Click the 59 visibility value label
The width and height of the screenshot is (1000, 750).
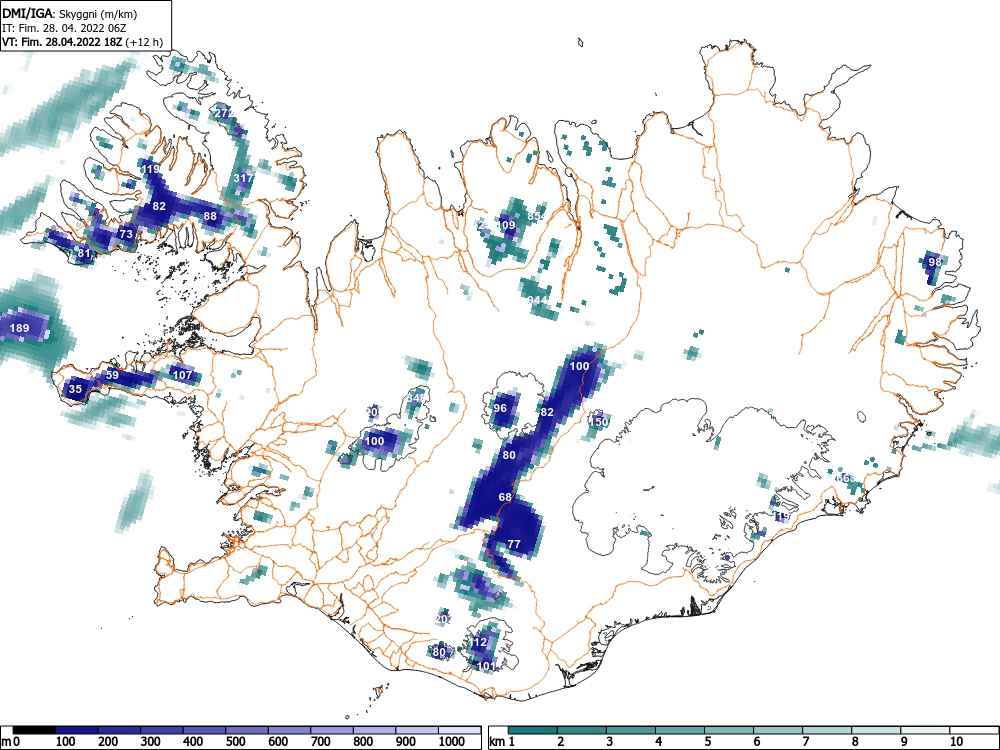coord(112,374)
